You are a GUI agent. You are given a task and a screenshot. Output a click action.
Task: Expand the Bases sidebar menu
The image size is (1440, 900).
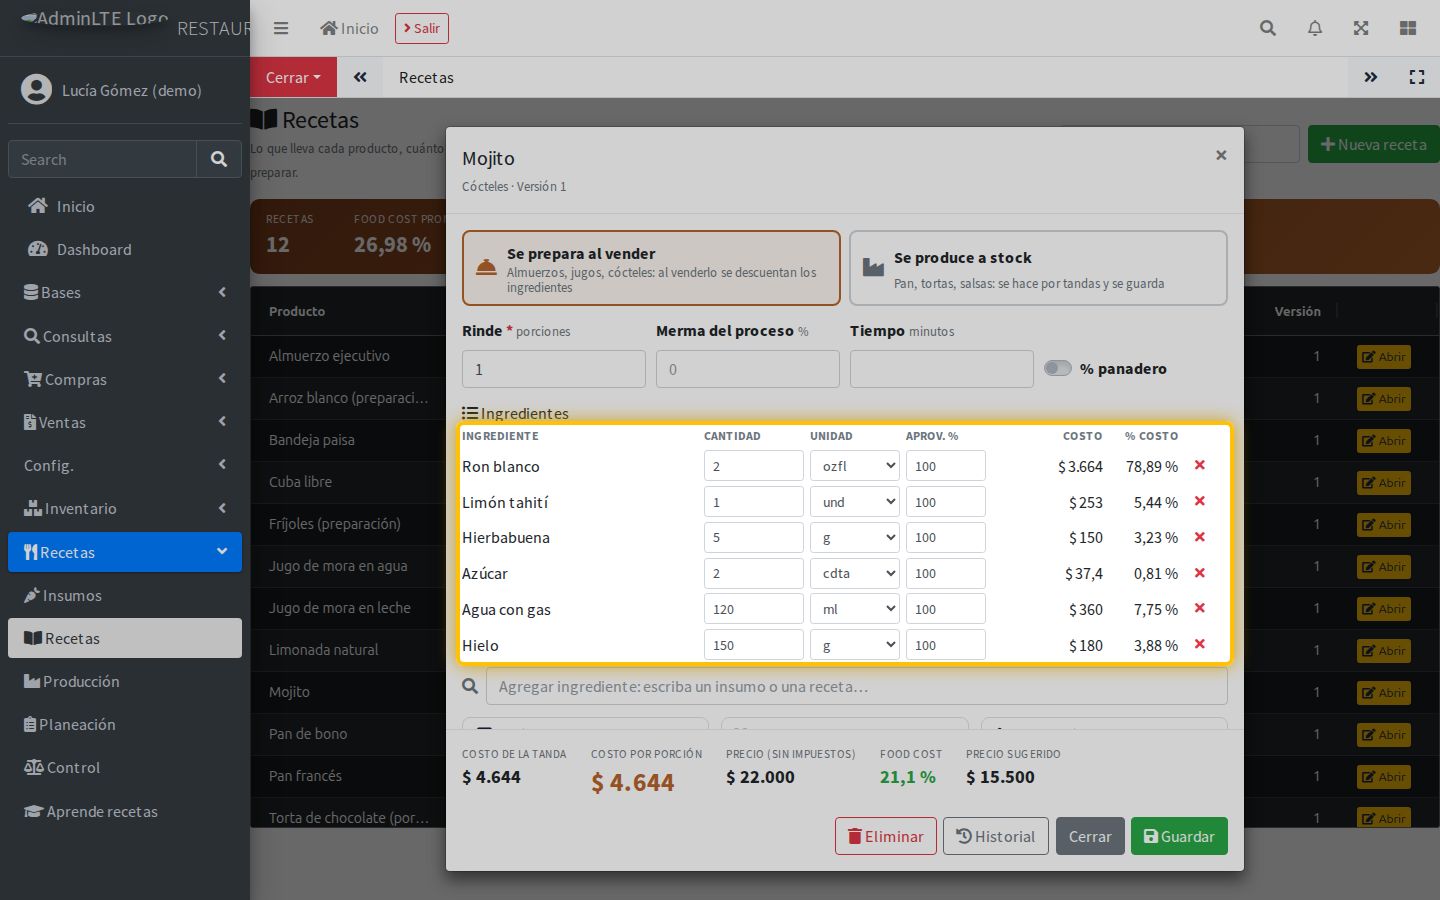pos(125,292)
